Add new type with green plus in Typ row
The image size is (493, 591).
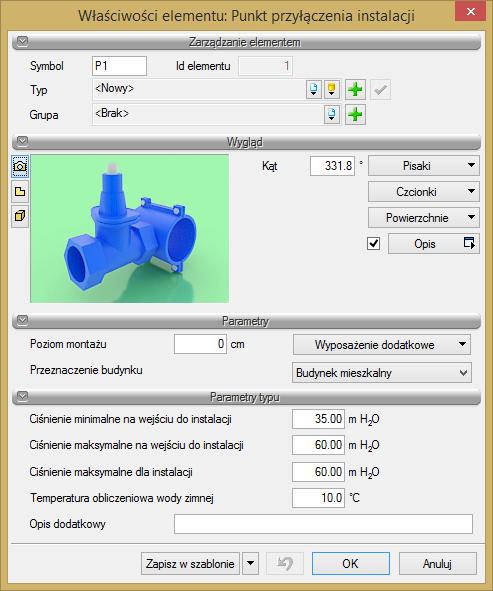(x=355, y=90)
